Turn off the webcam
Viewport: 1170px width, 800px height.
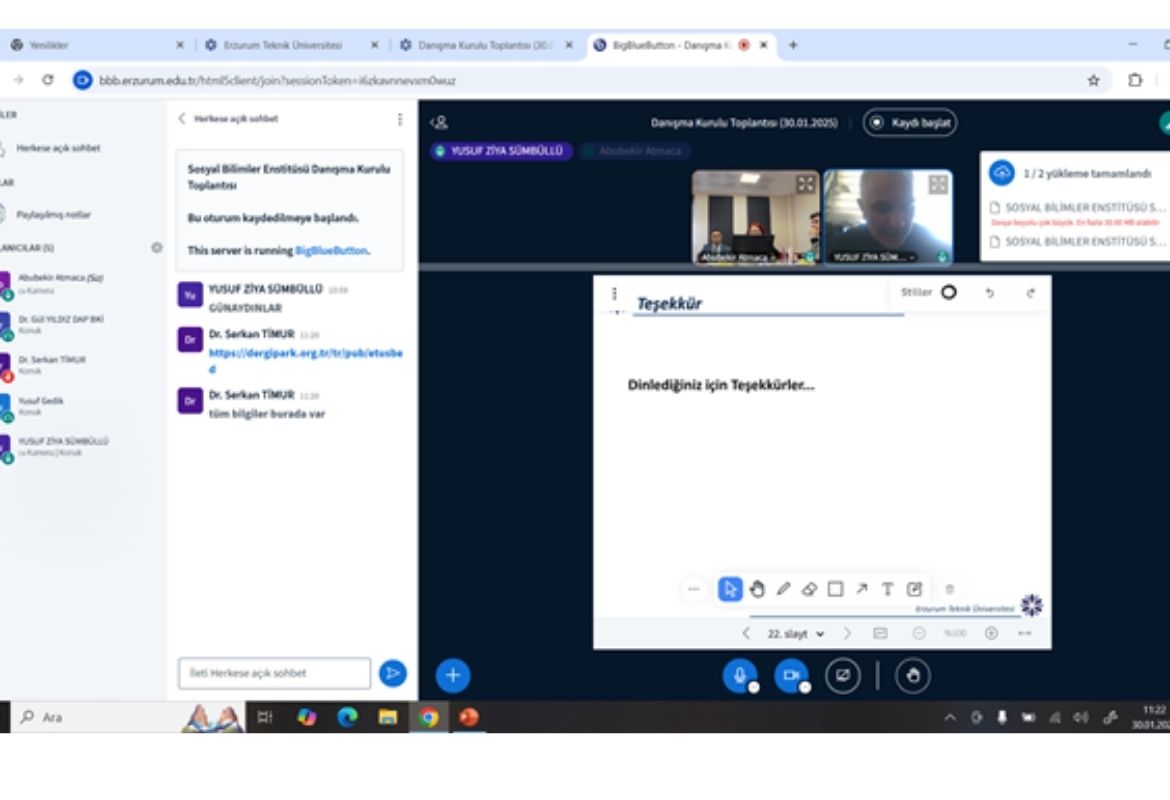[x=790, y=676]
